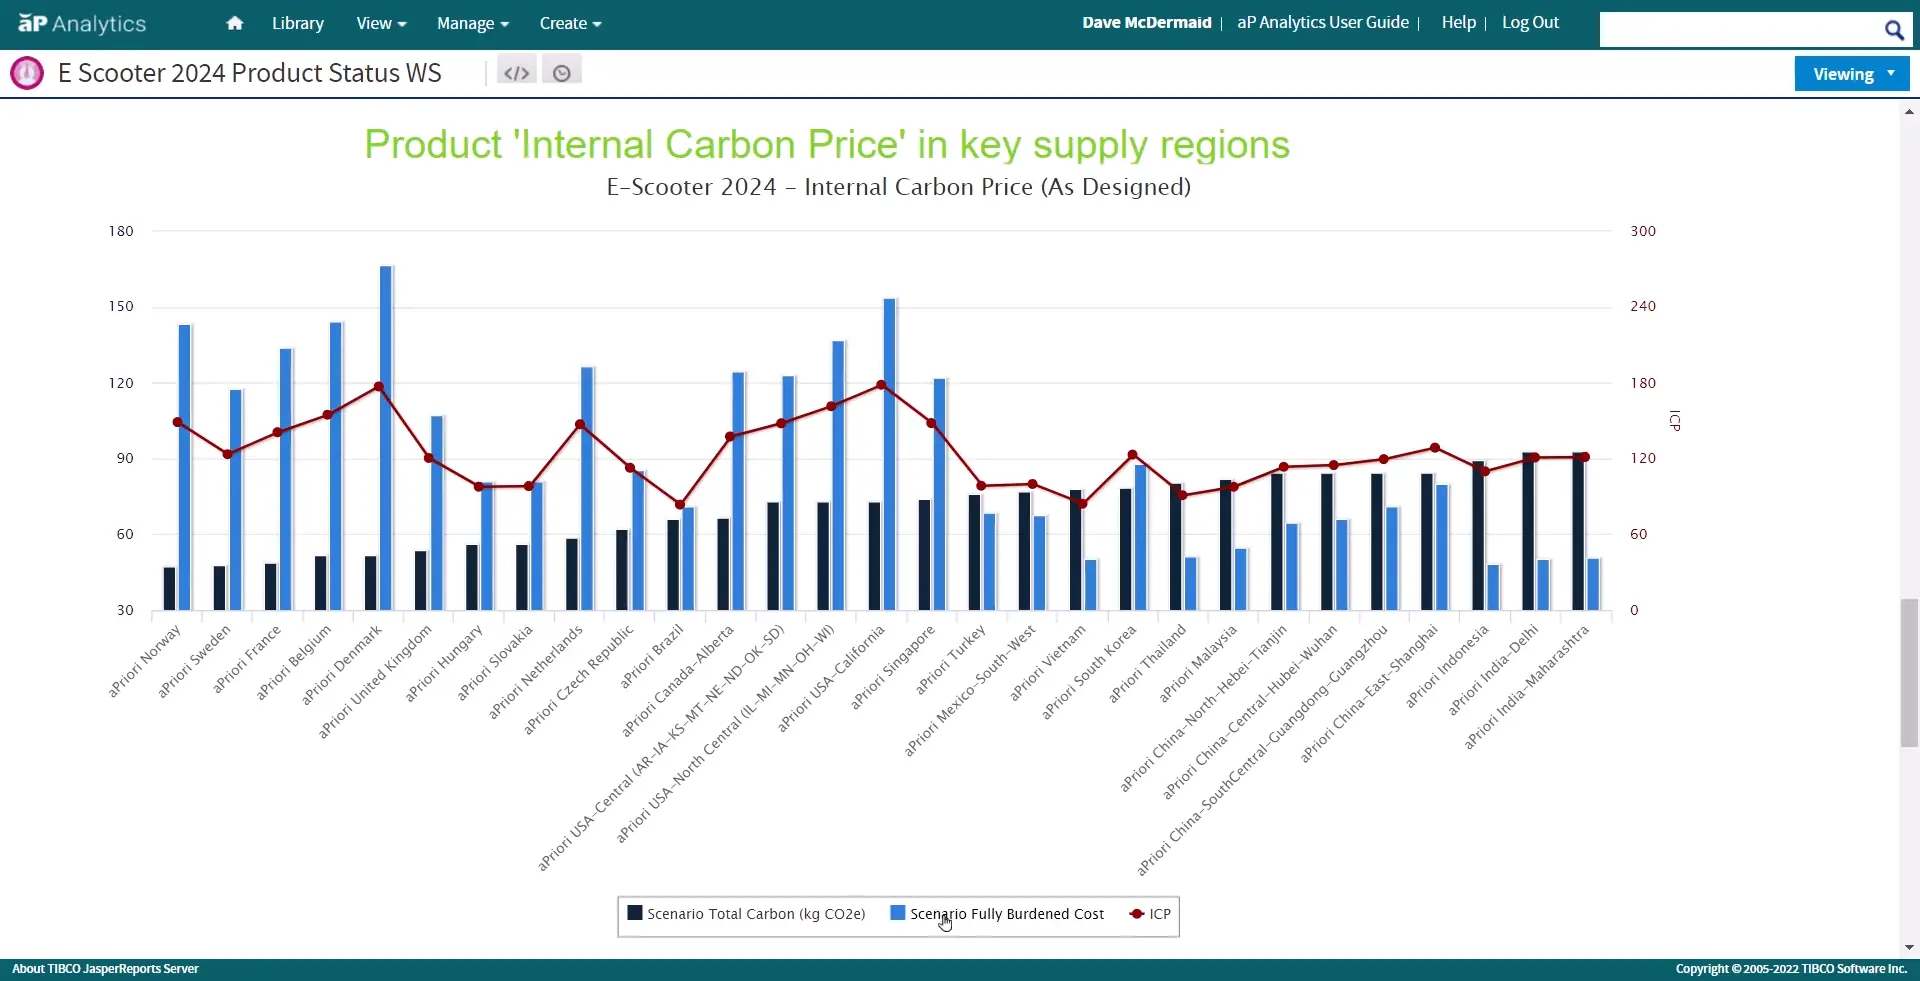Click the vertical scrollbar thumb
The width and height of the screenshot is (1920, 981).
(x=1909, y=672)
